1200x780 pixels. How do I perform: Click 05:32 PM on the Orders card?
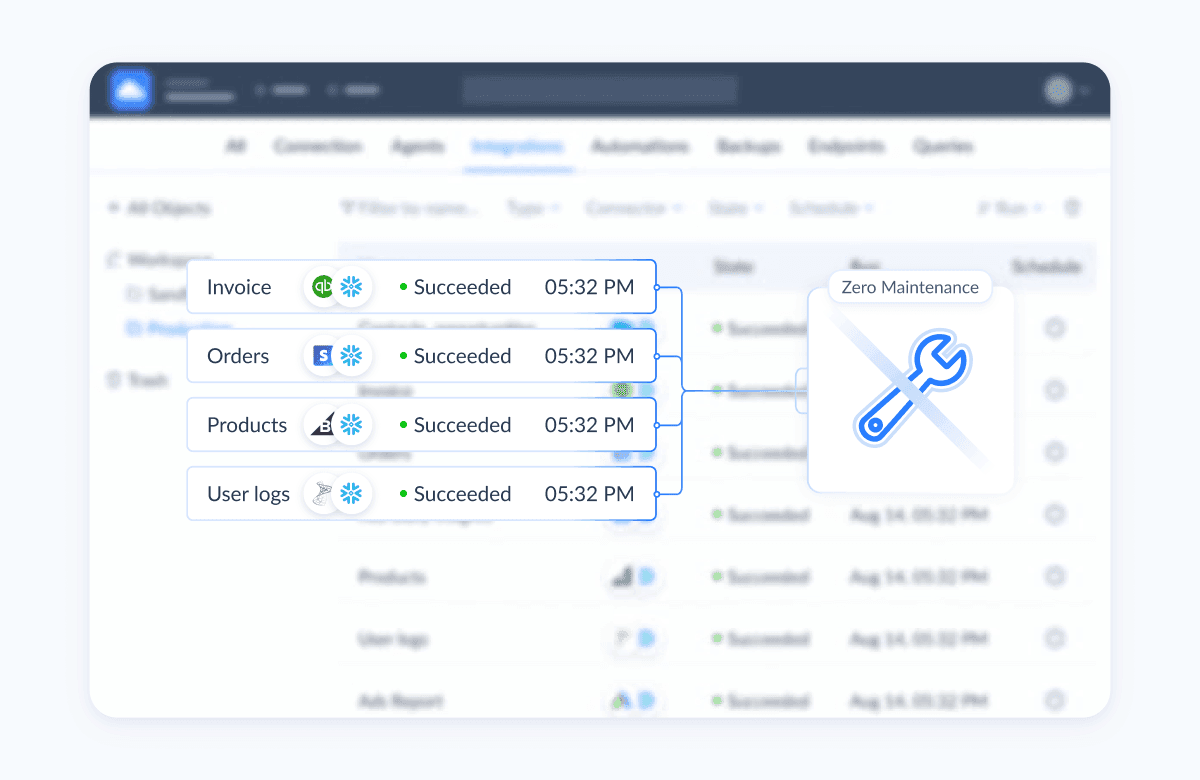tap(589, 356)
